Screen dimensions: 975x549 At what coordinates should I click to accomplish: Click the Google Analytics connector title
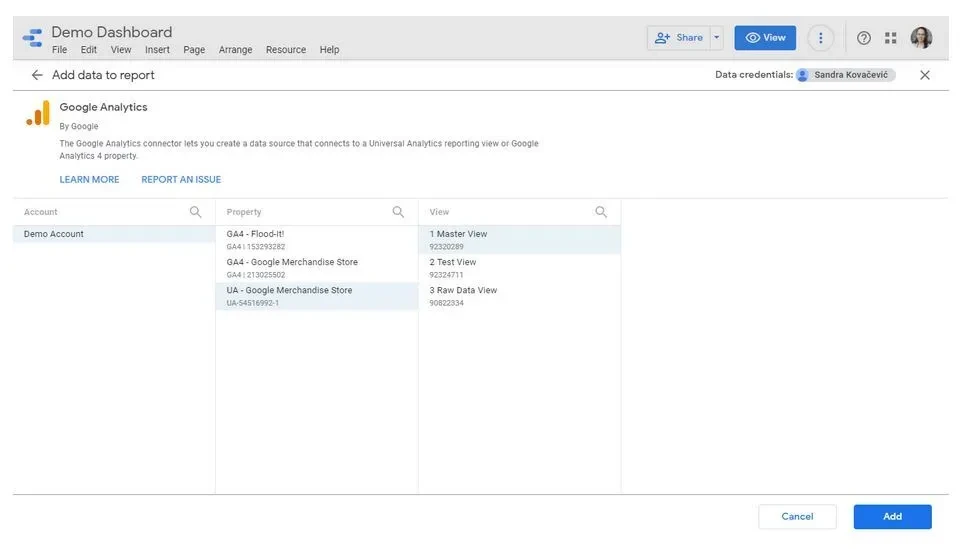(103, 107)
